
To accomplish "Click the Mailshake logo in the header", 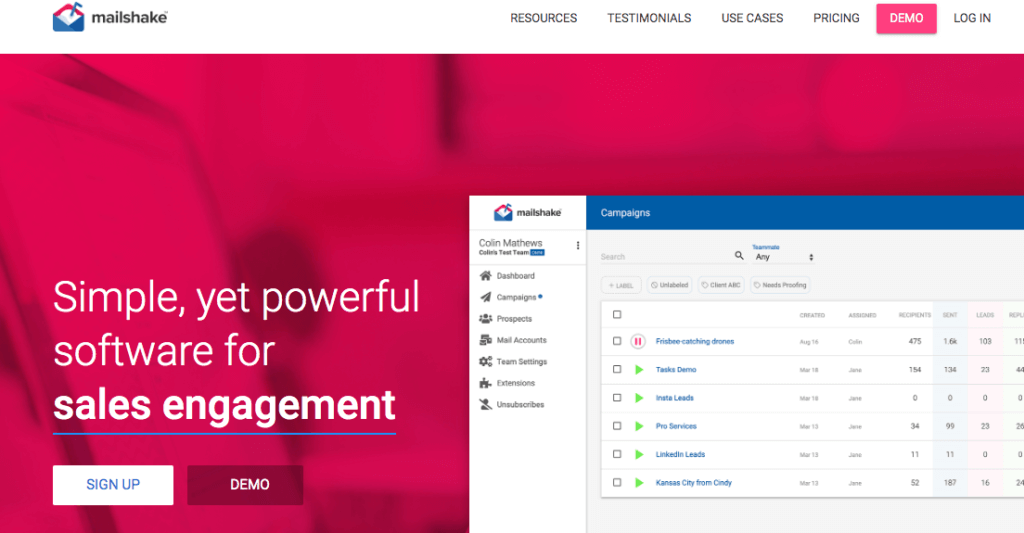I will [x=110, y=17].
